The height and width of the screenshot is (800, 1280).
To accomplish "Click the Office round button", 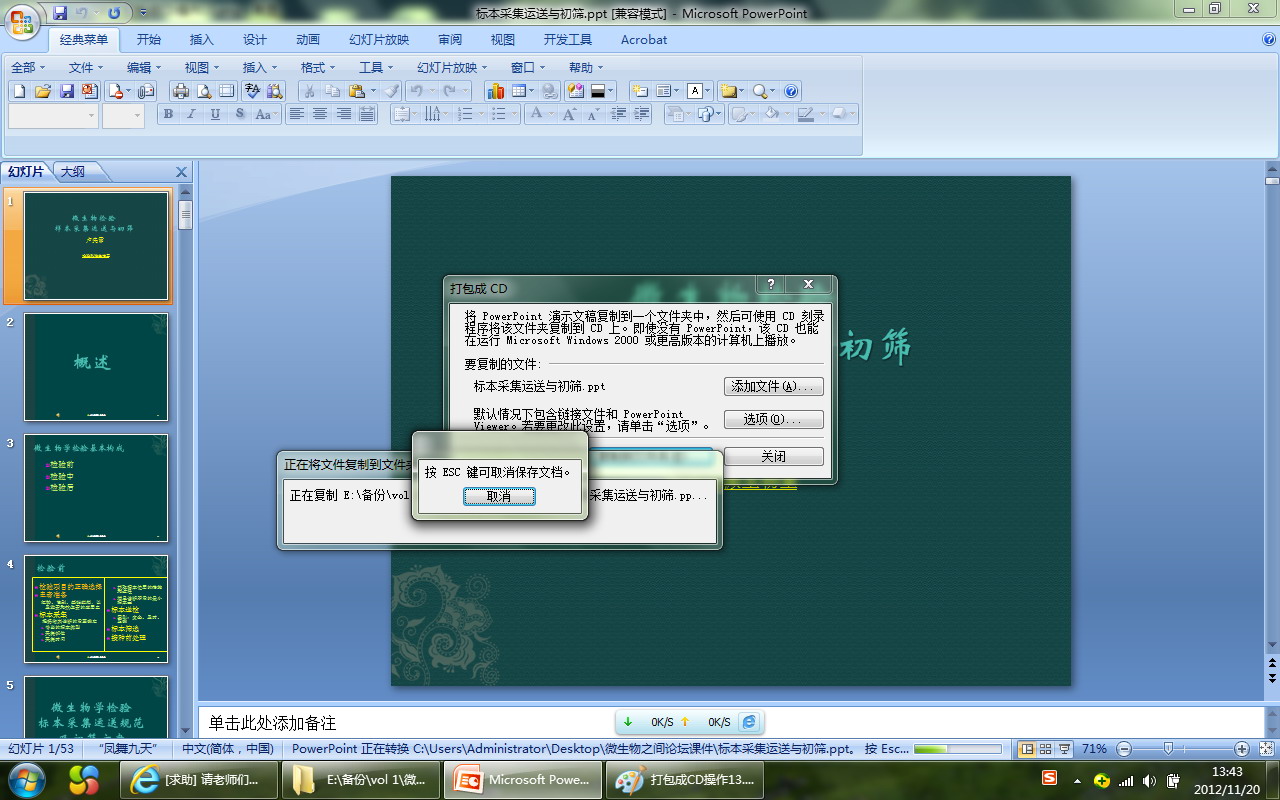I will (21, 21).
